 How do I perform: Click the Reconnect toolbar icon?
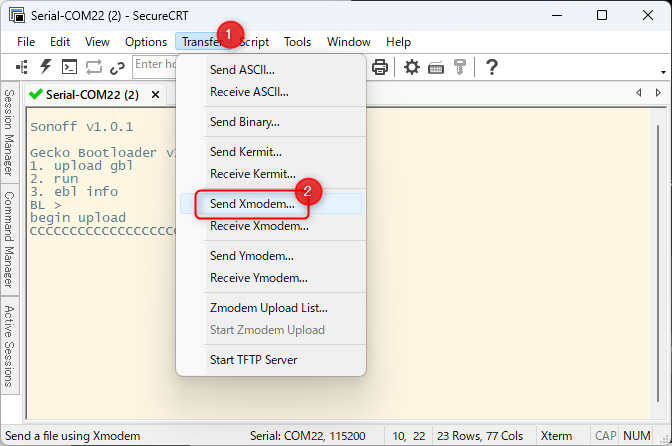click(94, 67)
